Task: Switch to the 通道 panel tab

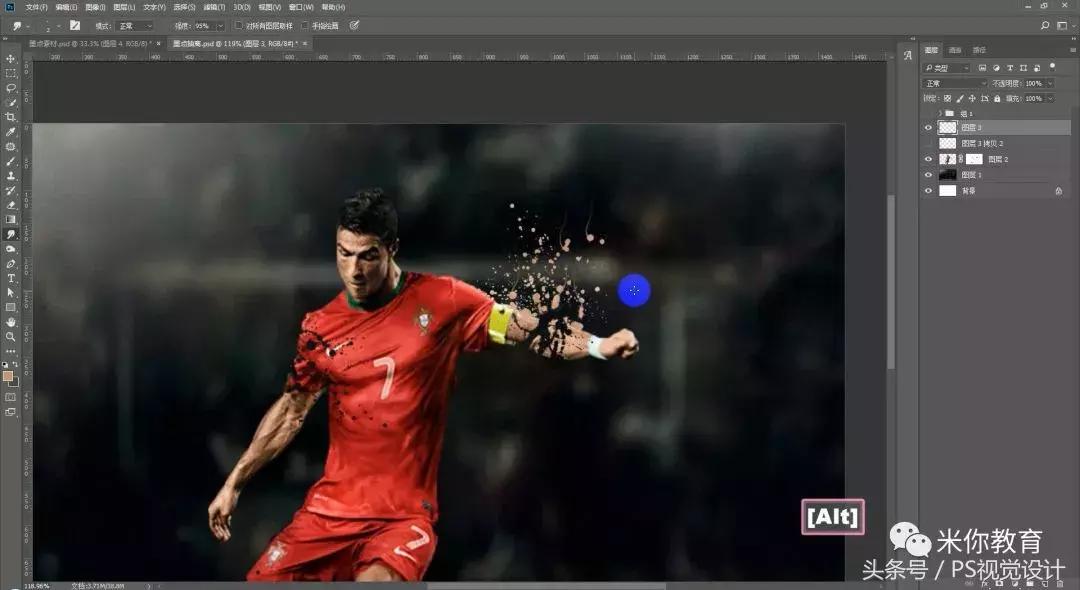Action: click(x=955, y=50)
